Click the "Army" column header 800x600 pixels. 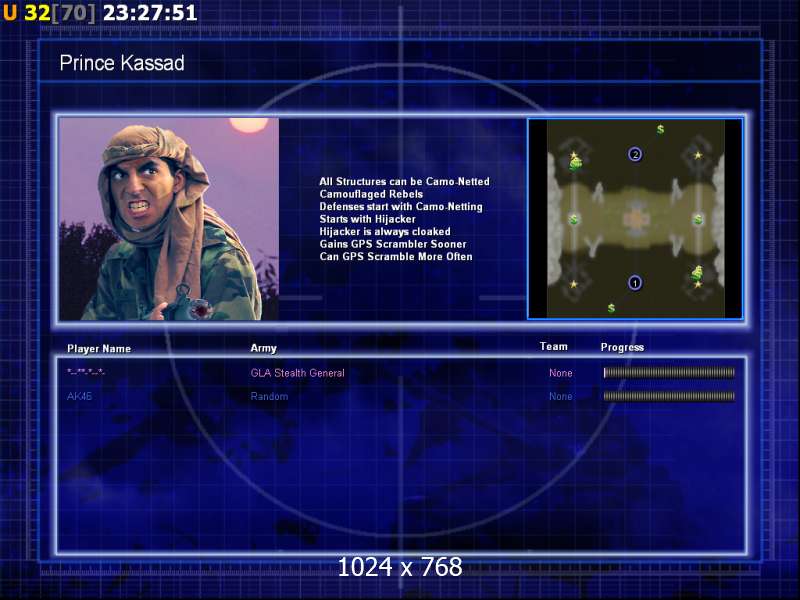(x=263, y=348)
